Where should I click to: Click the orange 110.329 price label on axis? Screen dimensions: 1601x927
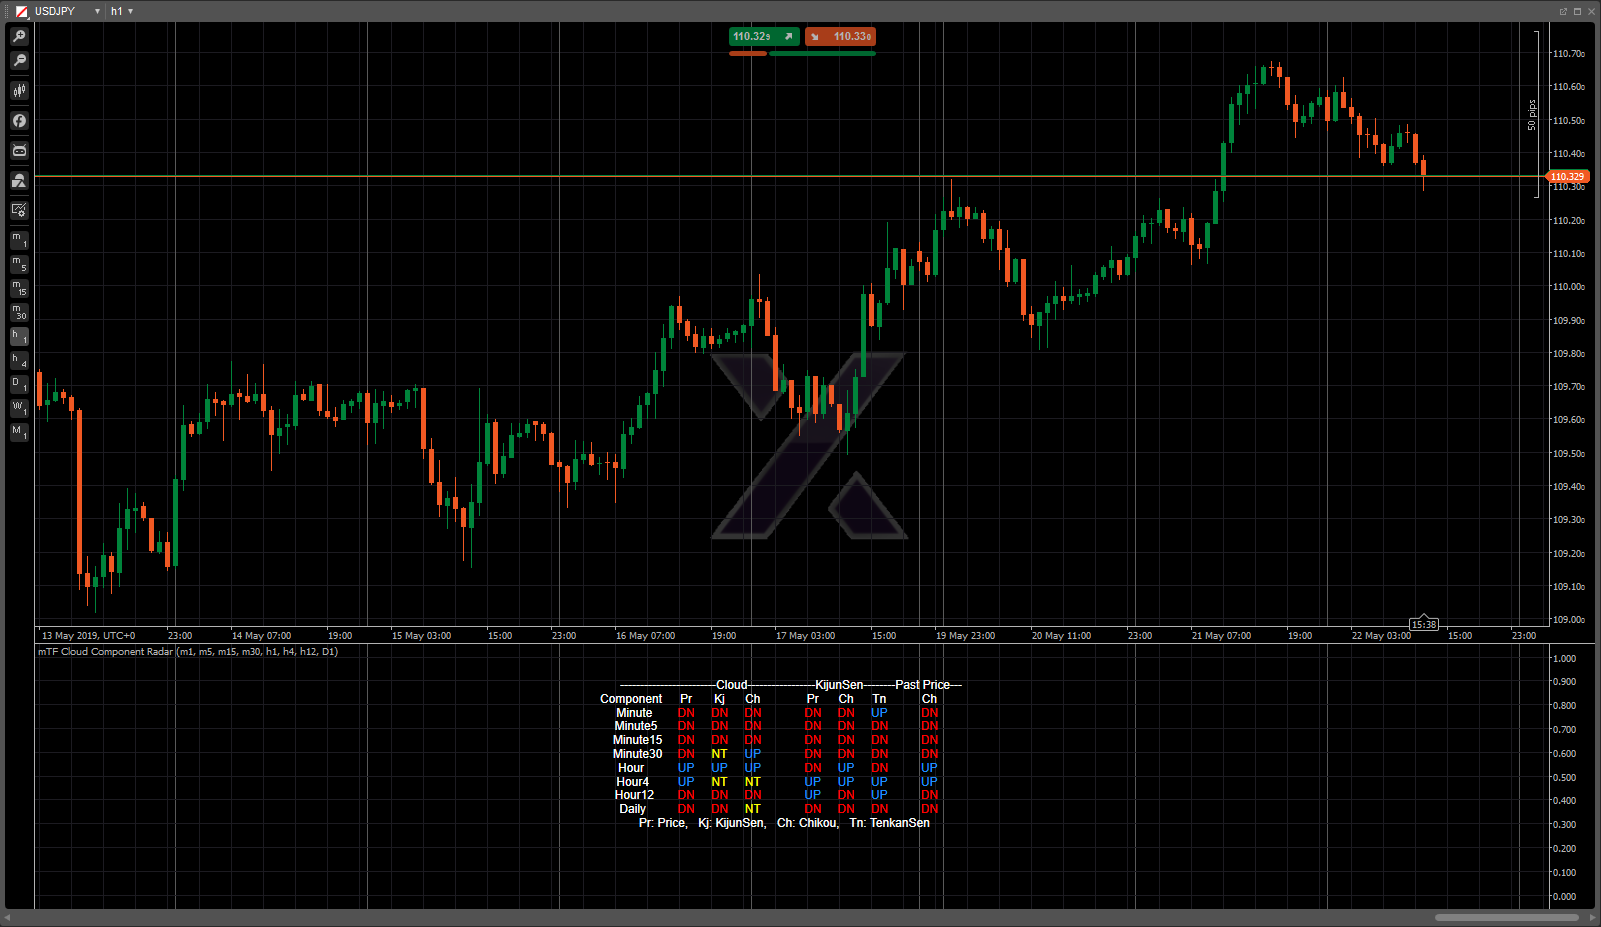click(1567, 177)
